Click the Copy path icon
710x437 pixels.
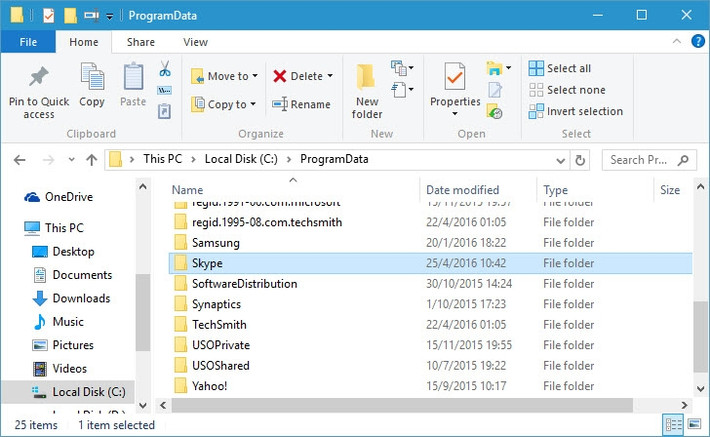coord(164,91)
